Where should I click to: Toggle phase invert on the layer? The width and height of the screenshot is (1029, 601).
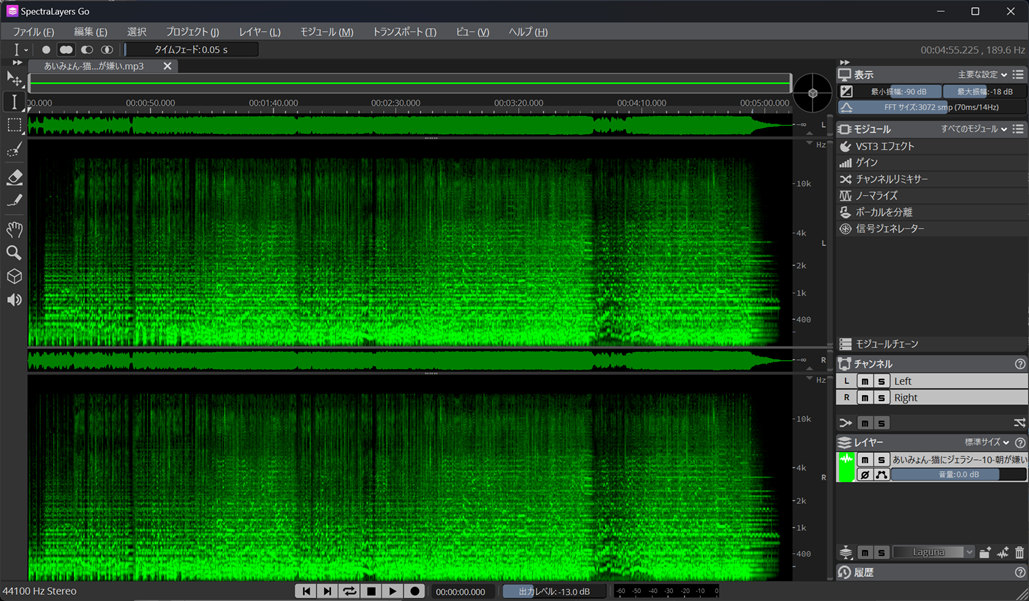click(x=865, y=475)
